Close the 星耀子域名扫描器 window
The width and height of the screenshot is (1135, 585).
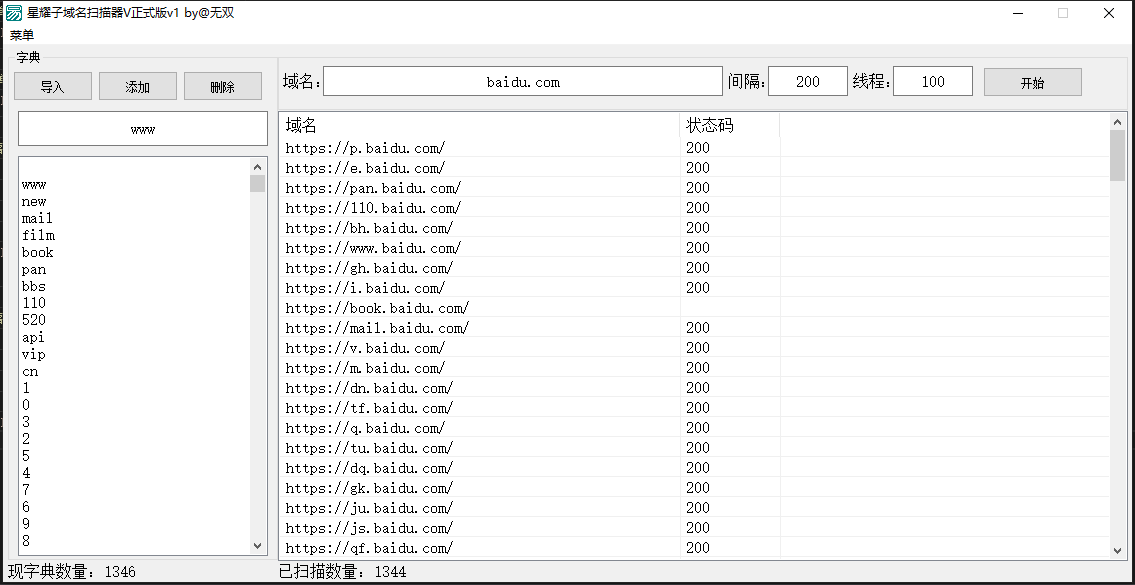[1109, 13]
